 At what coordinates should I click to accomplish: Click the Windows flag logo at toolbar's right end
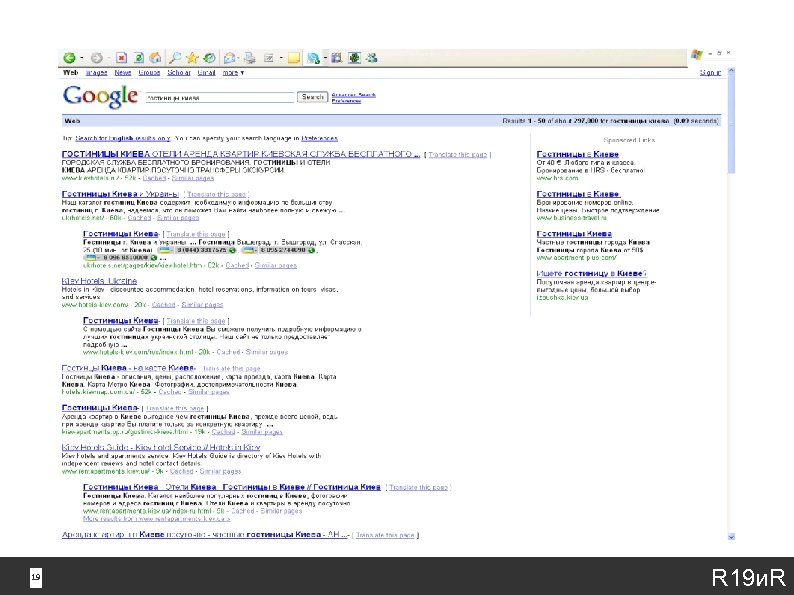(697, 55)
